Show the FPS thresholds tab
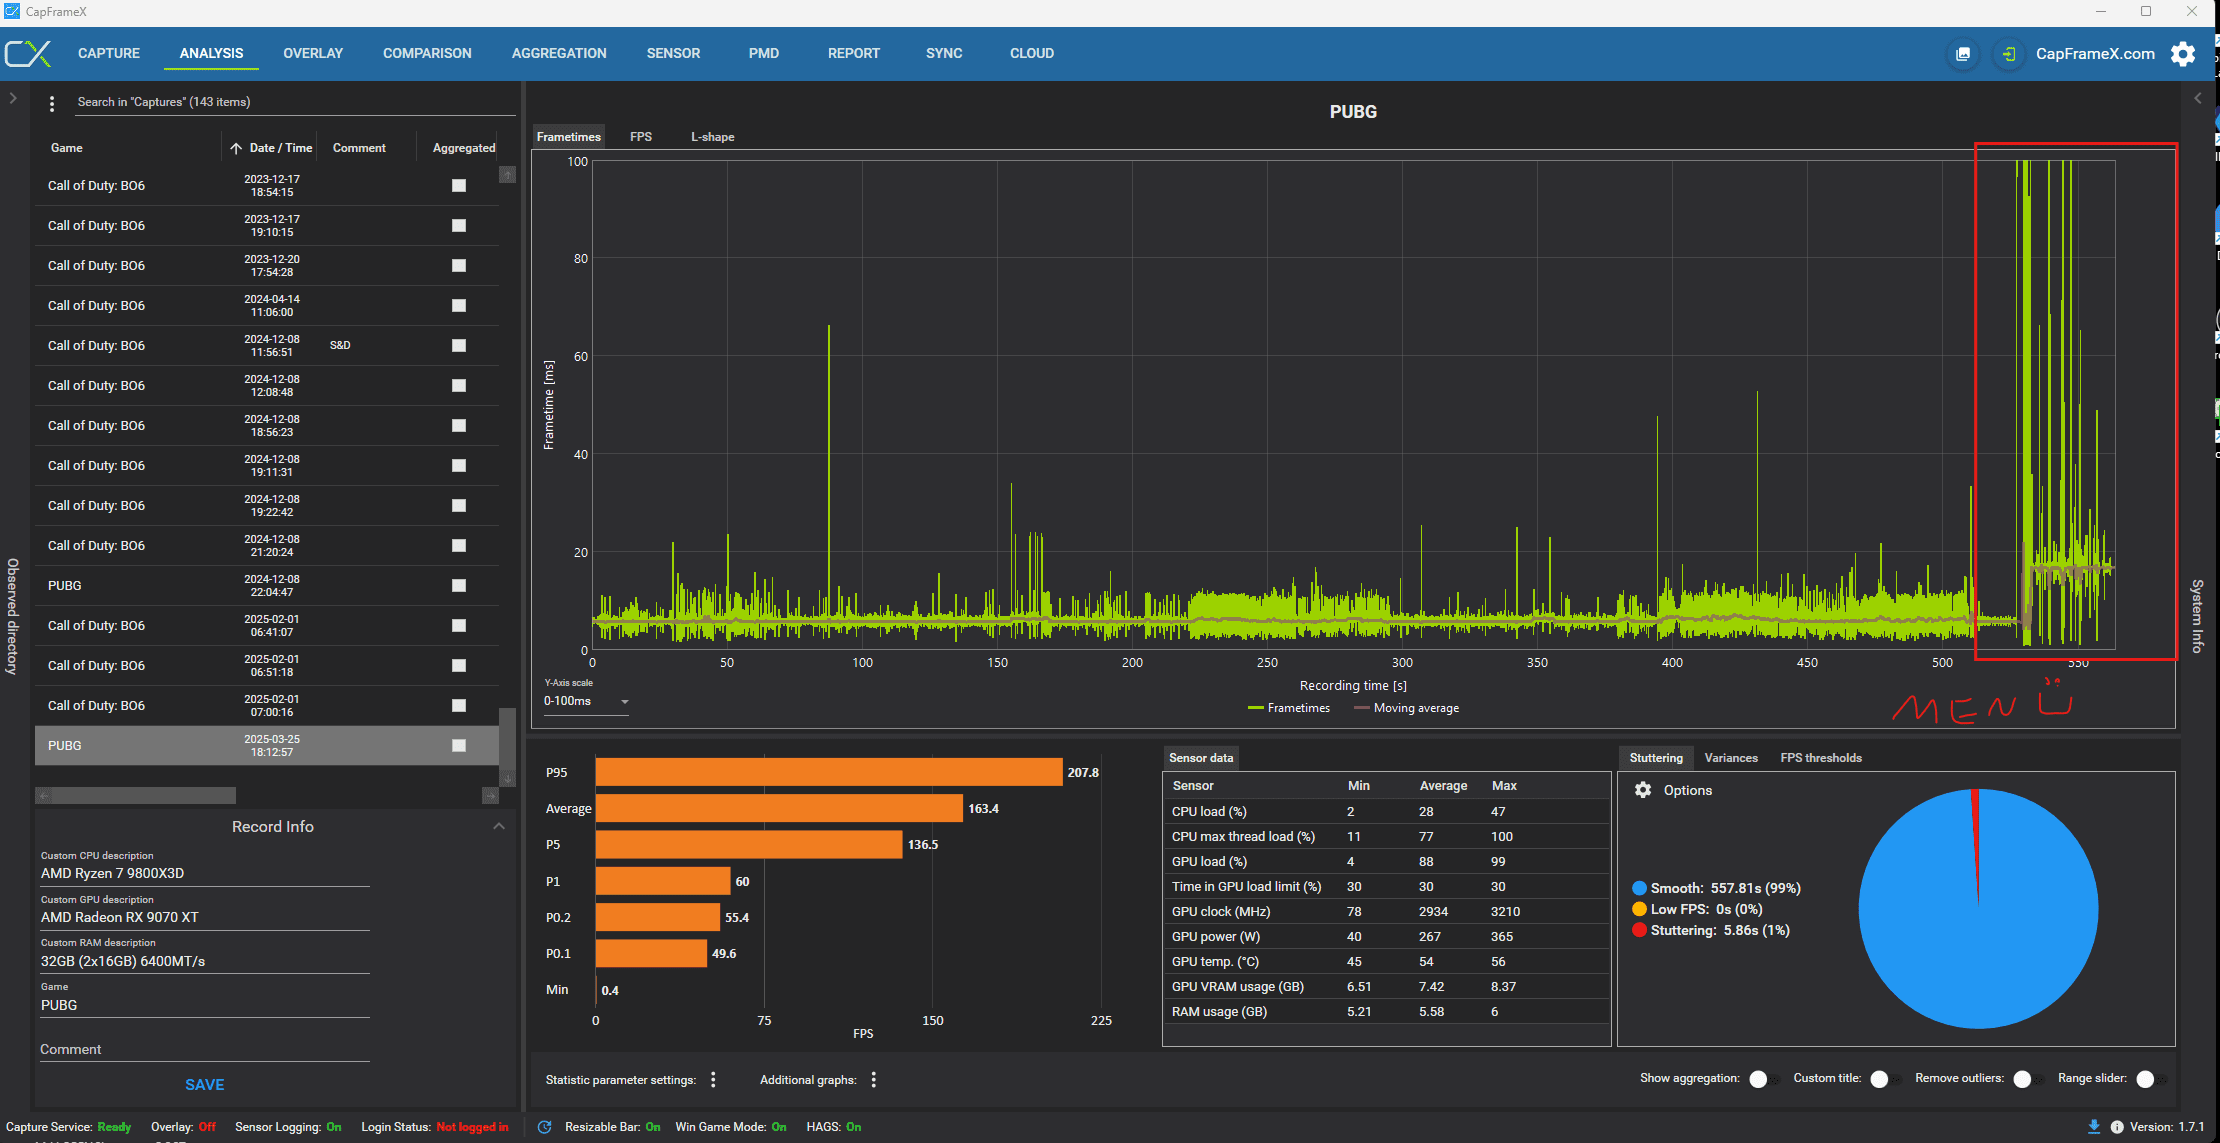Image resolution: width=2220 pixels, height=1143 pixels. 1821,758
